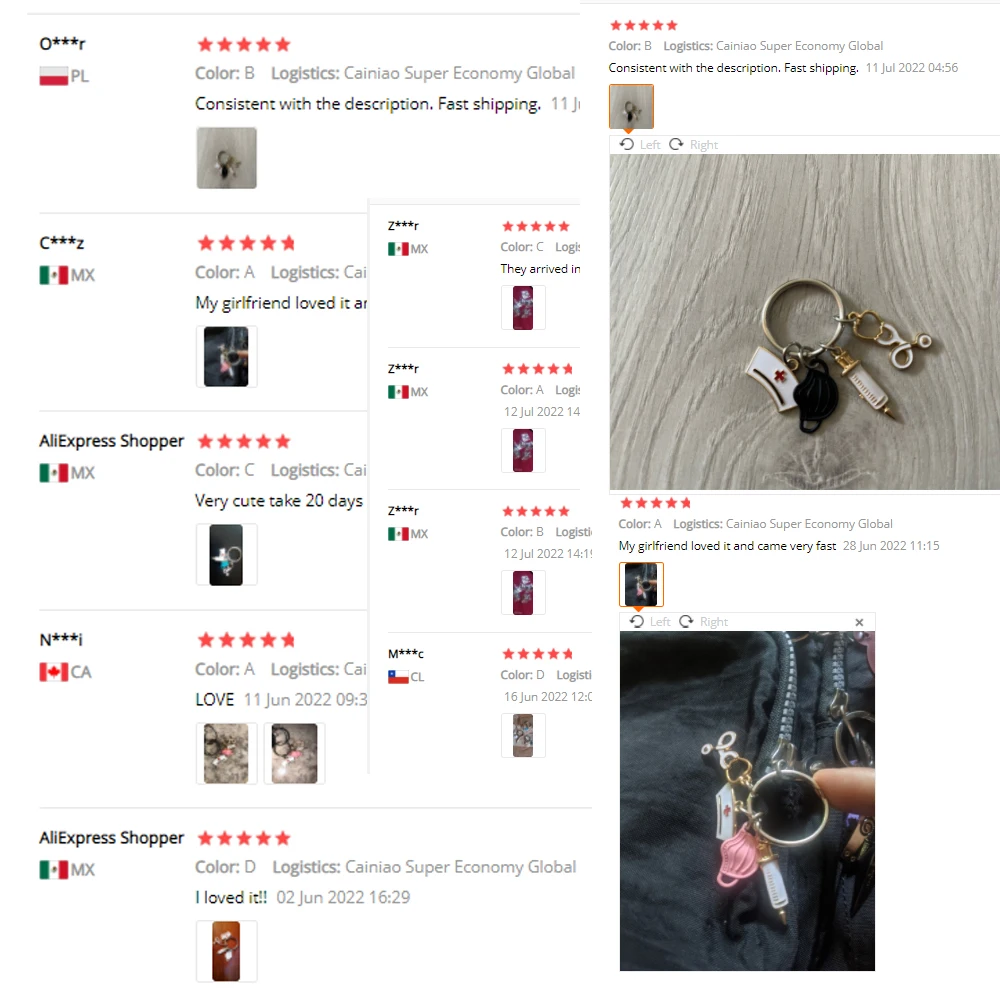Rotate the pink mask keychain photo right

click(x=703, y=622)
